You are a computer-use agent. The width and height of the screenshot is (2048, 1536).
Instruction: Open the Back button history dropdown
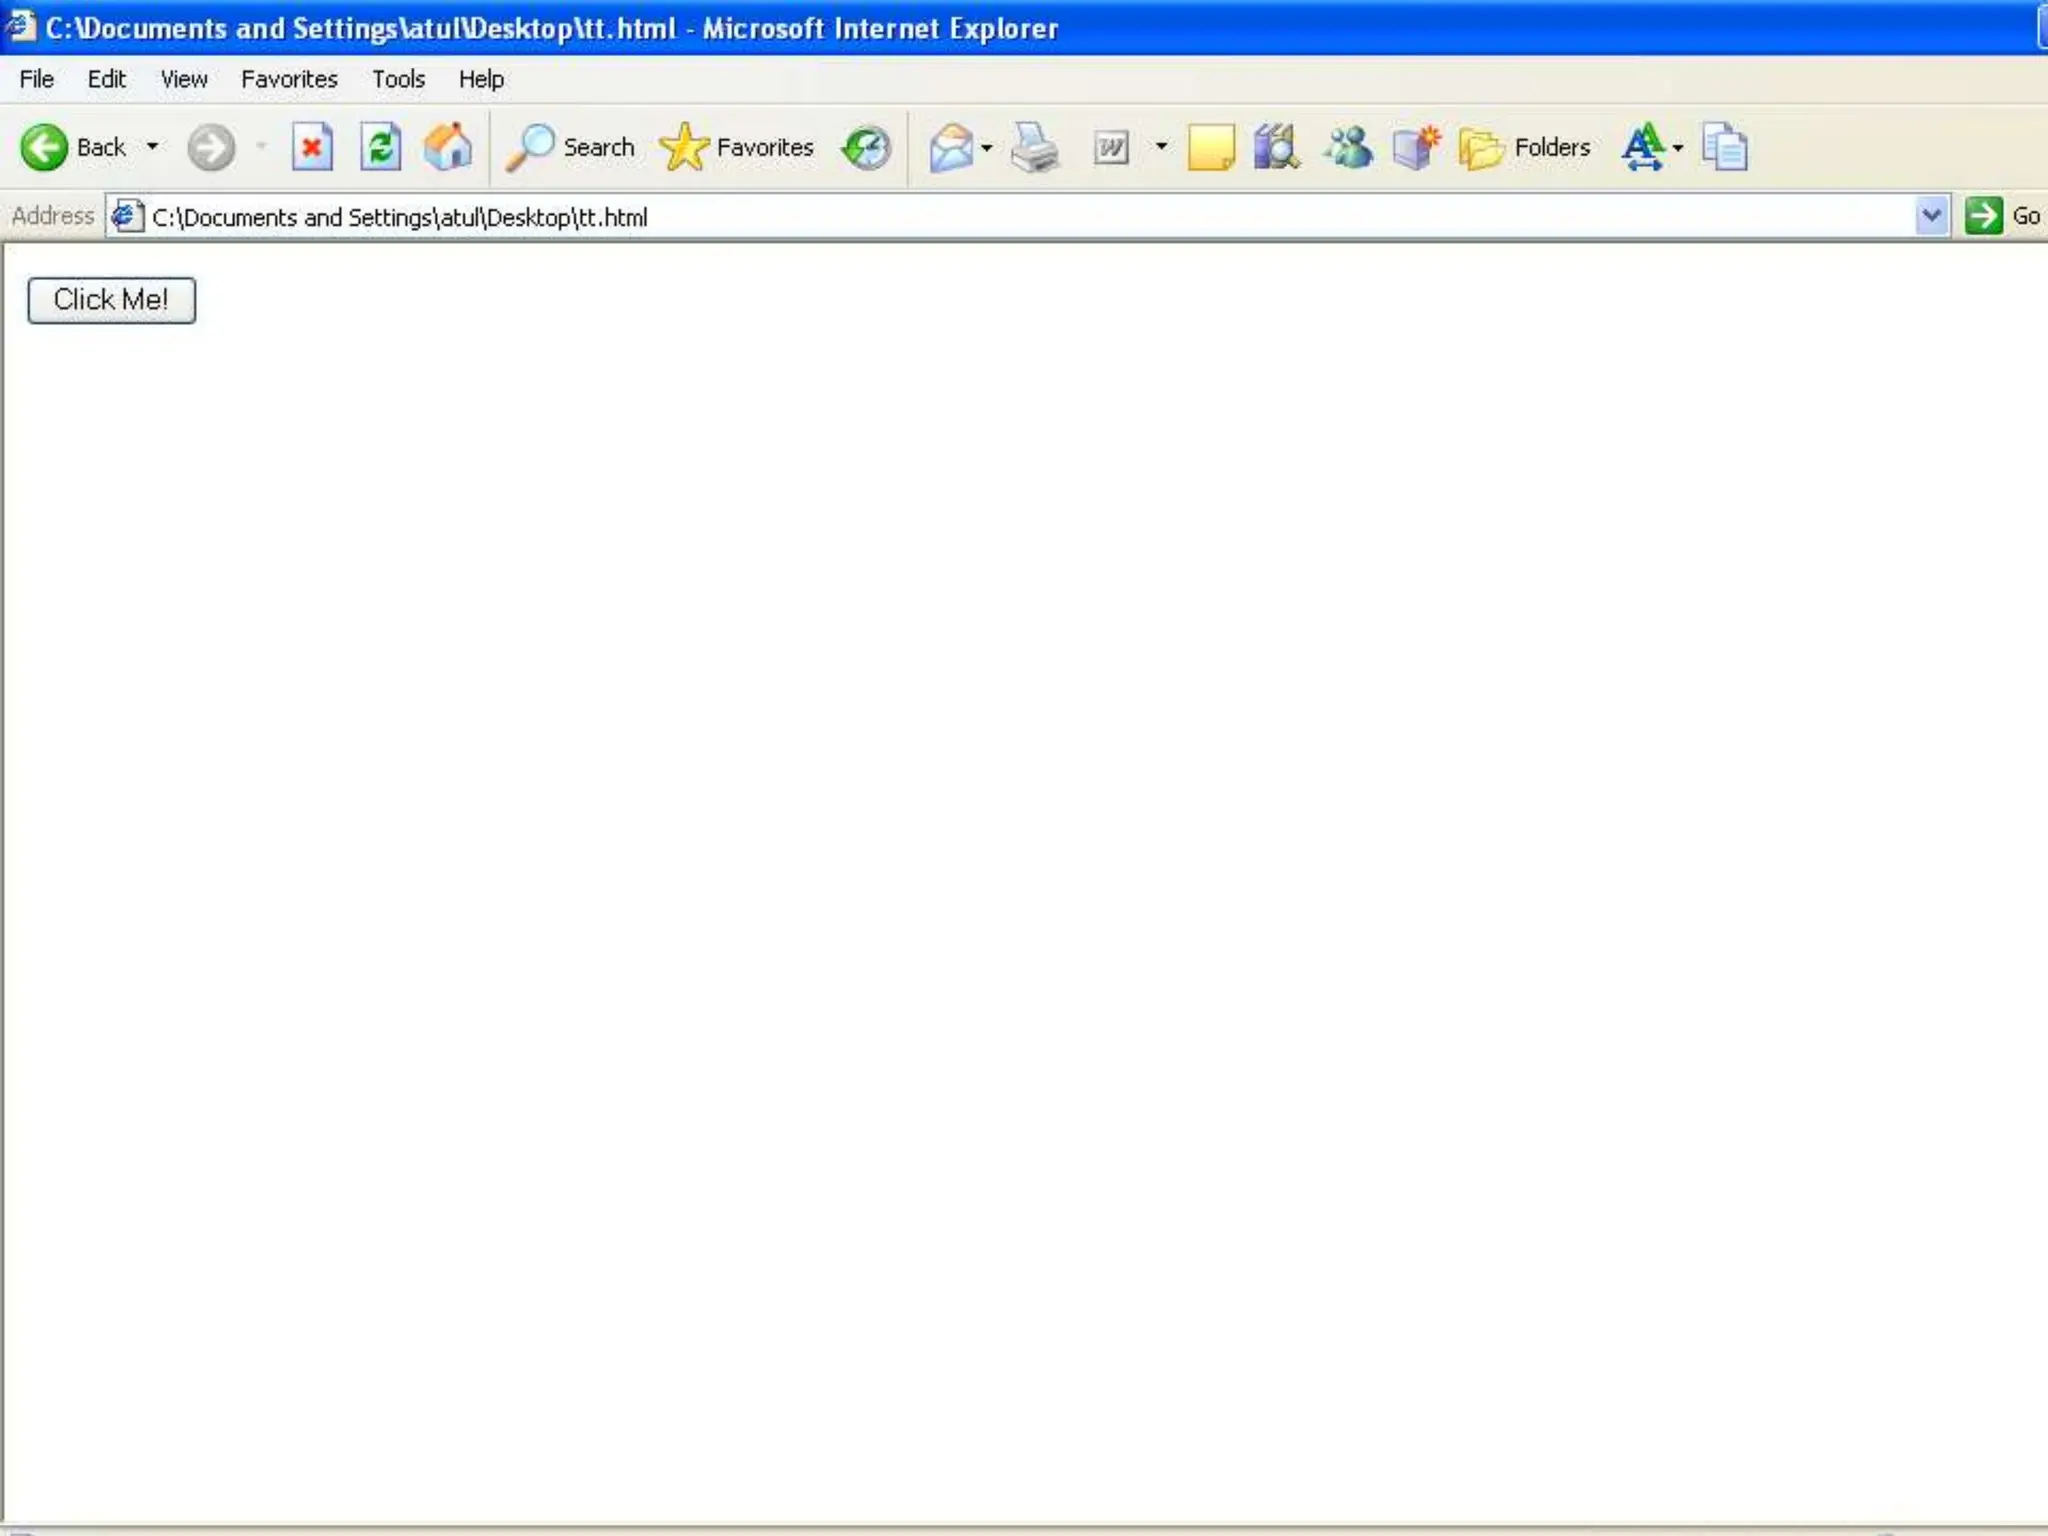[152, 147]
